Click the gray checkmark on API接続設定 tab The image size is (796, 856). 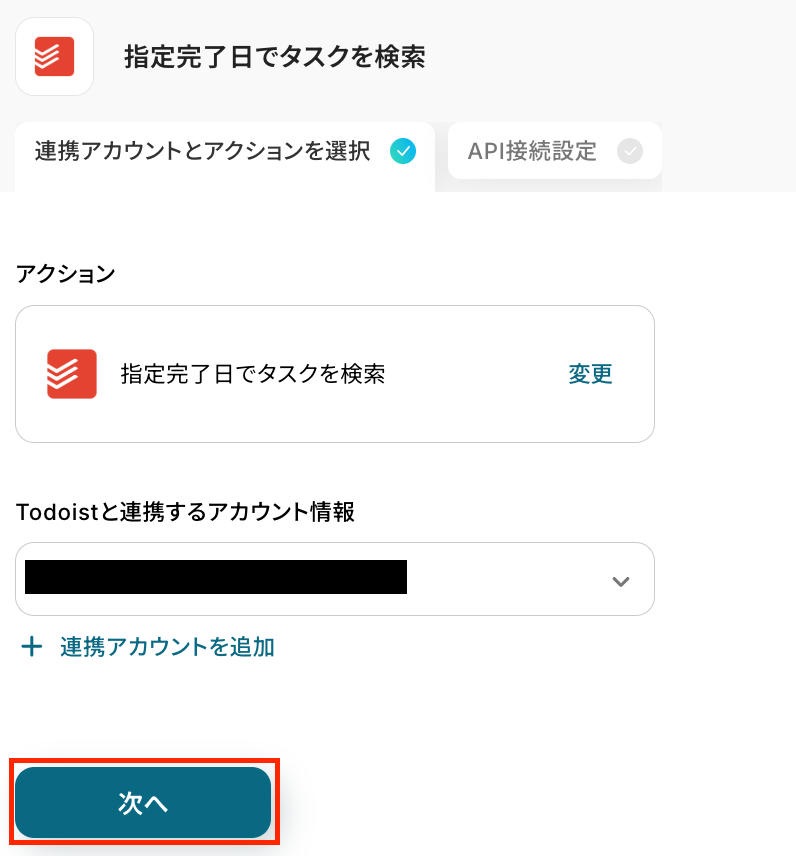pos(630,152)
